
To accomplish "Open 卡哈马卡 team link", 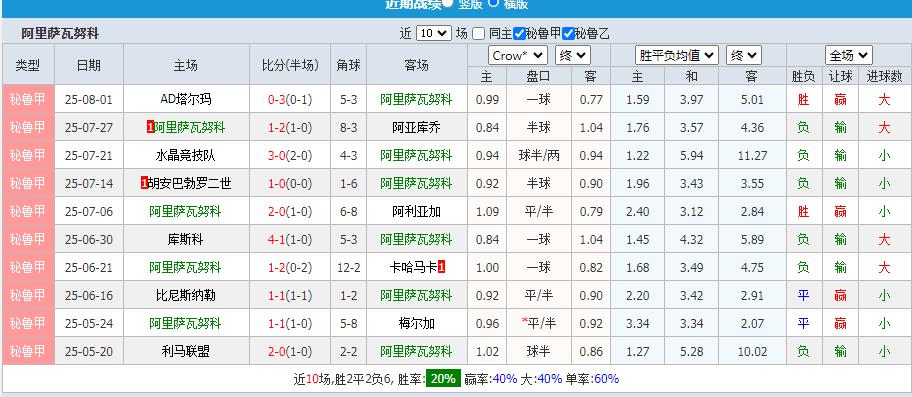I will coord(413,267).
